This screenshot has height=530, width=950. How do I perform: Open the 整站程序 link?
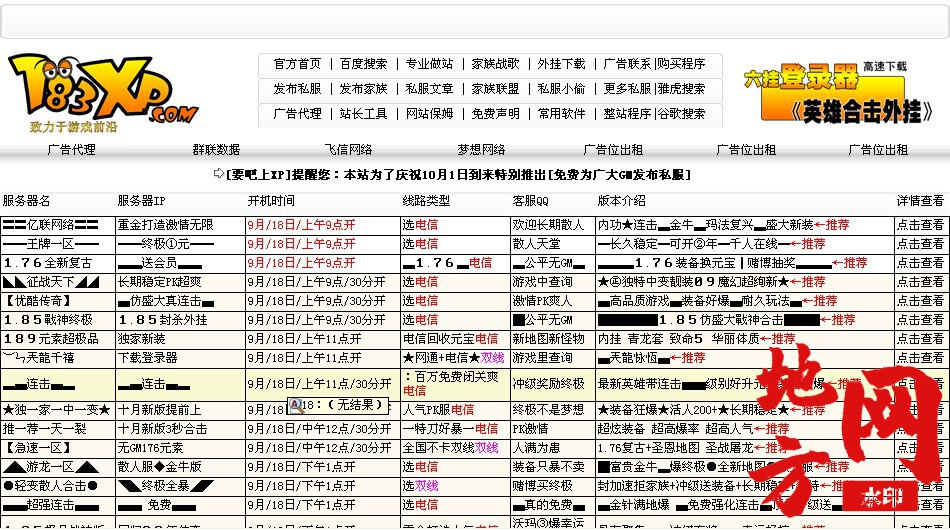click(627, 113)
